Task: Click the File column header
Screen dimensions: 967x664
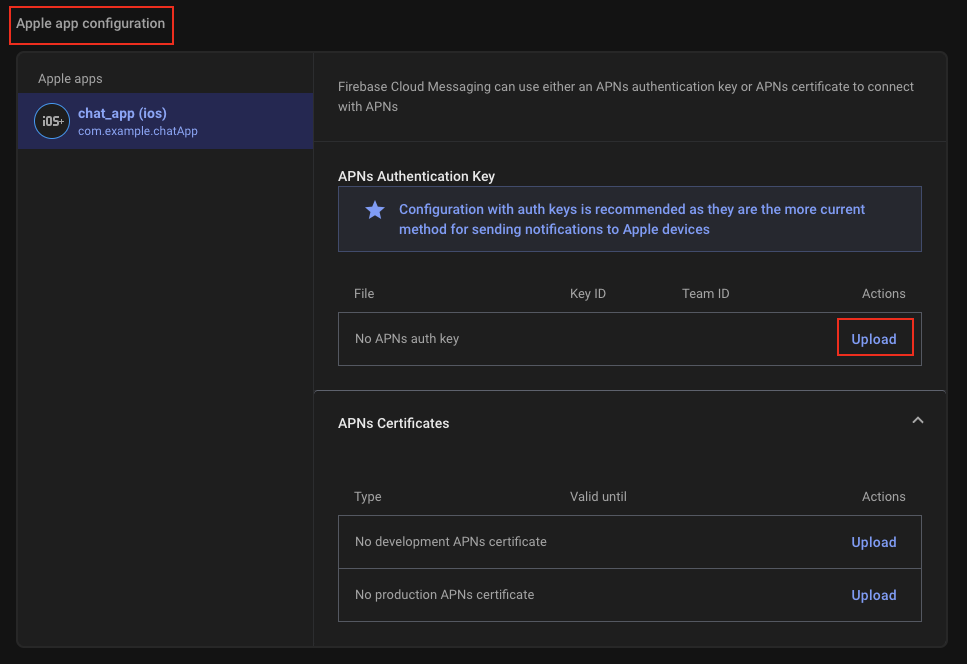Action: [364, 294]
